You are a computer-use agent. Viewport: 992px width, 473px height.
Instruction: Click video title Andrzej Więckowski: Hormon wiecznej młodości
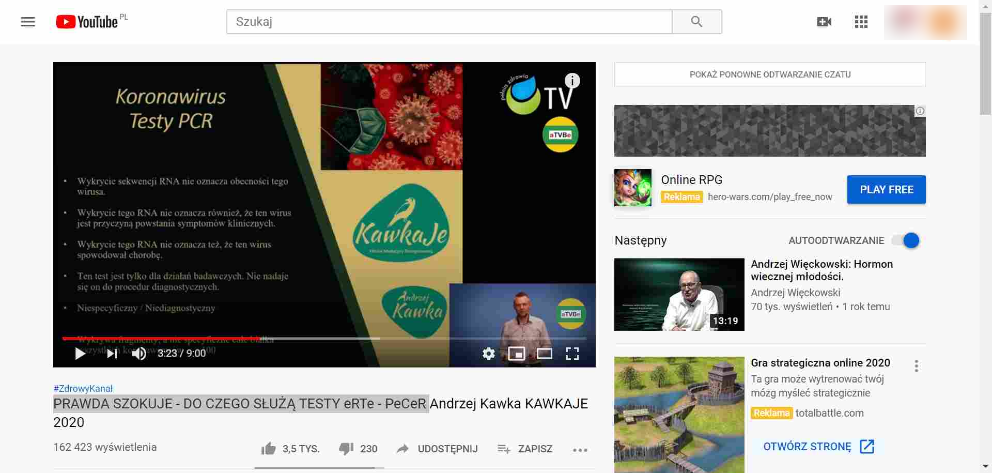pyautogui.click(x=822, y=271)
